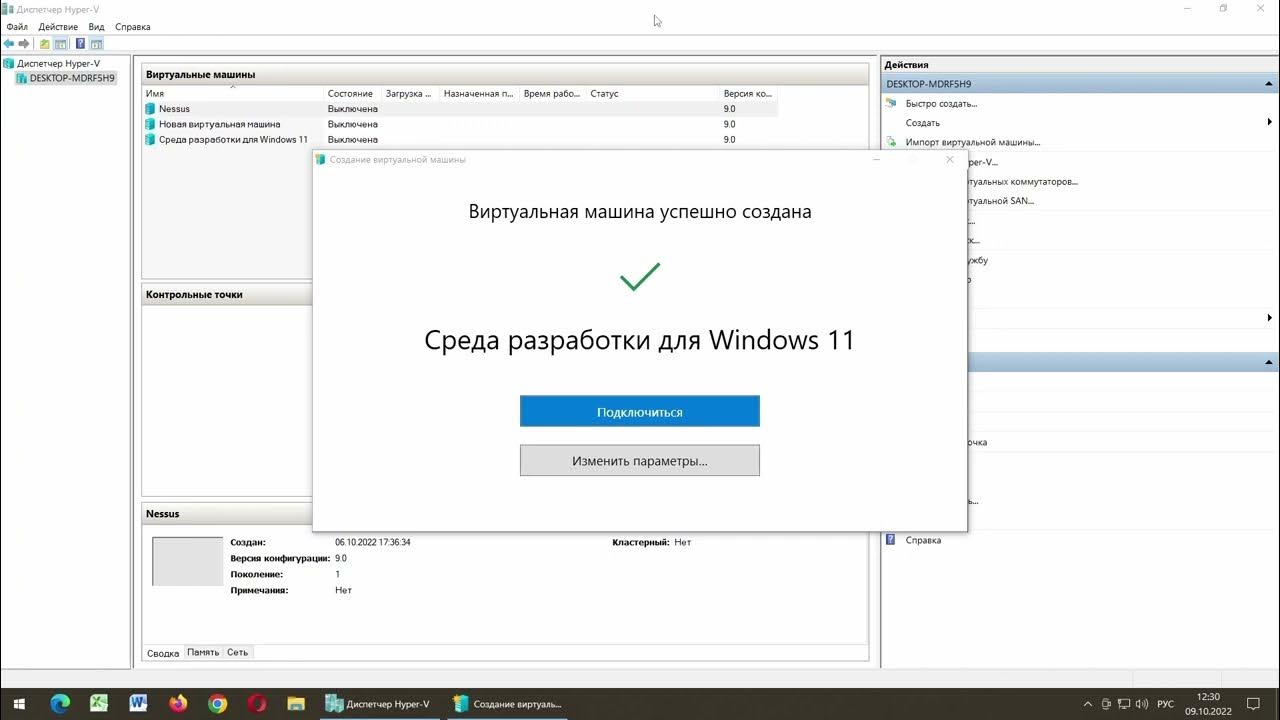This screenshot has width=1280, height=720.
Task: Click Импорт виртуальной машины action link
Action: click(972, 142)
